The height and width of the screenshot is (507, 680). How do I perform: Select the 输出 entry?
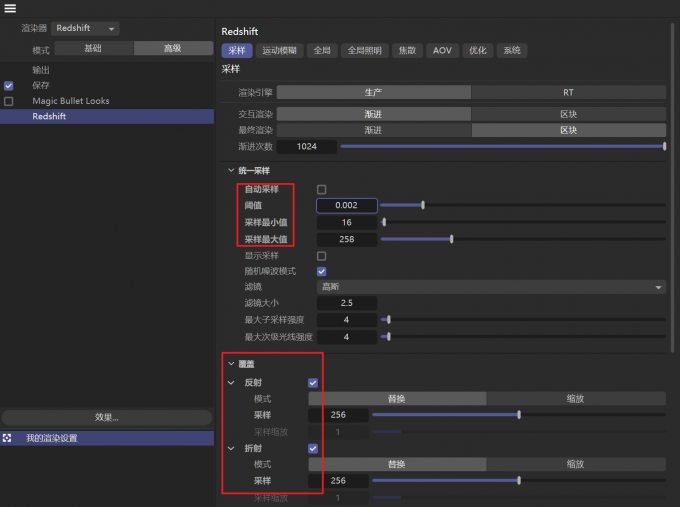pyautogui.click(x=41, y=70)
